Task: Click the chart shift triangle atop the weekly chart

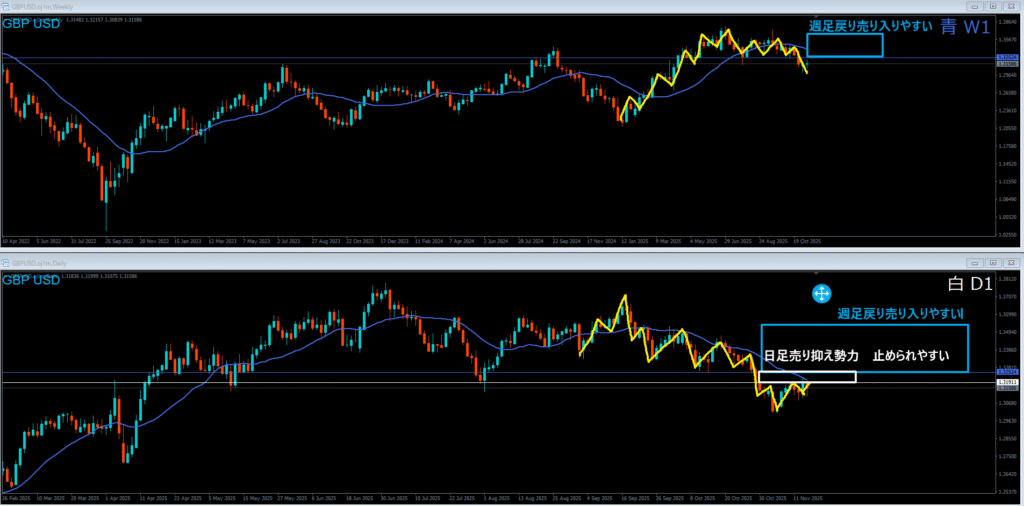Action: [x=816, y=17]
